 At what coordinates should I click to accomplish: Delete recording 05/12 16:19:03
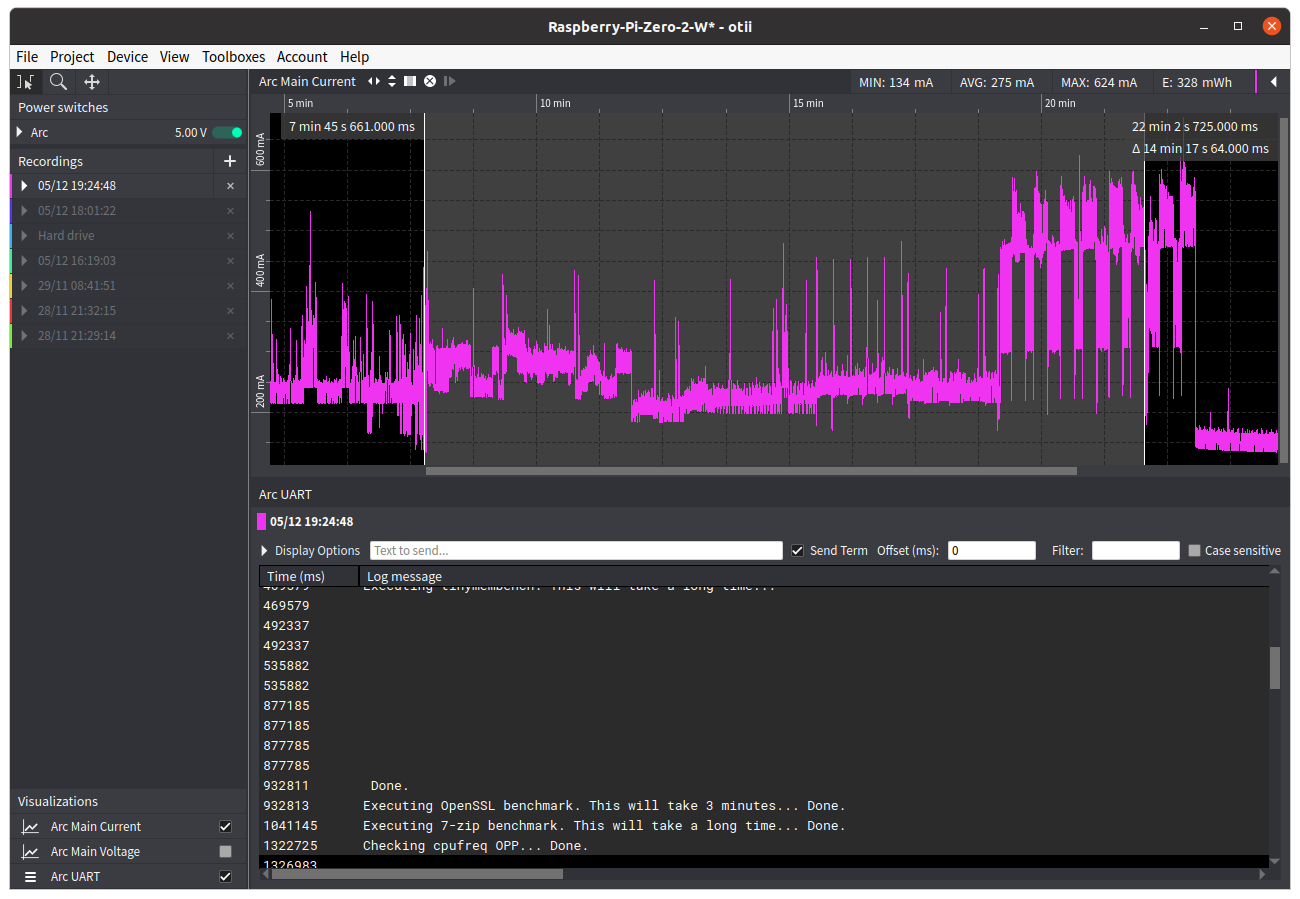pos(230,261)
